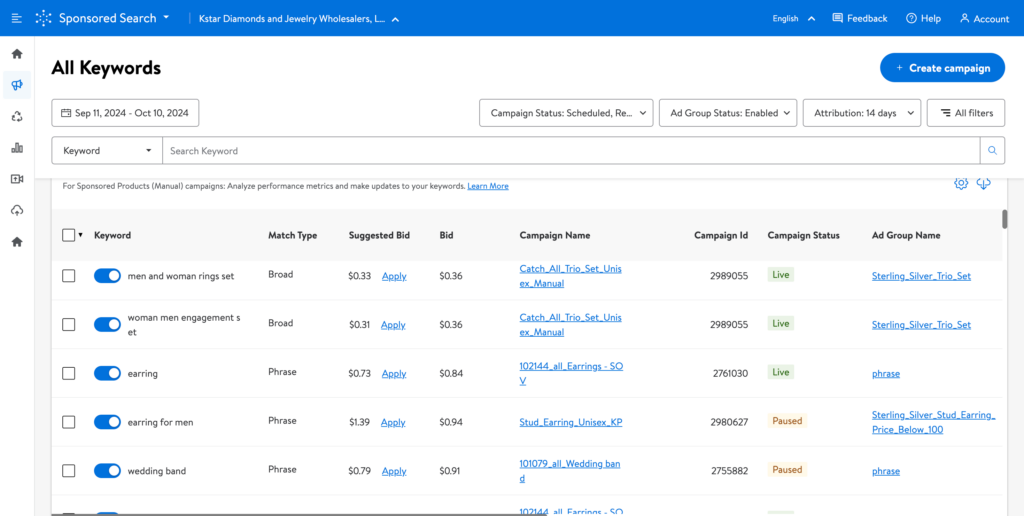Open the video ads sidebar icon
Viewport: 1024px width, 516px height.
(x=17, y=179)
